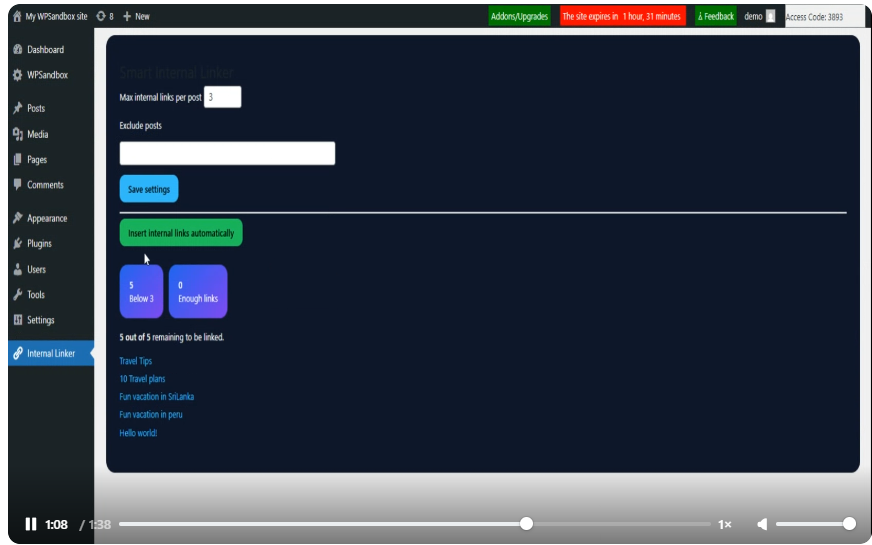Click Insert internal links automatically button
Screen dimensions: 872x545
click(181, 233)
